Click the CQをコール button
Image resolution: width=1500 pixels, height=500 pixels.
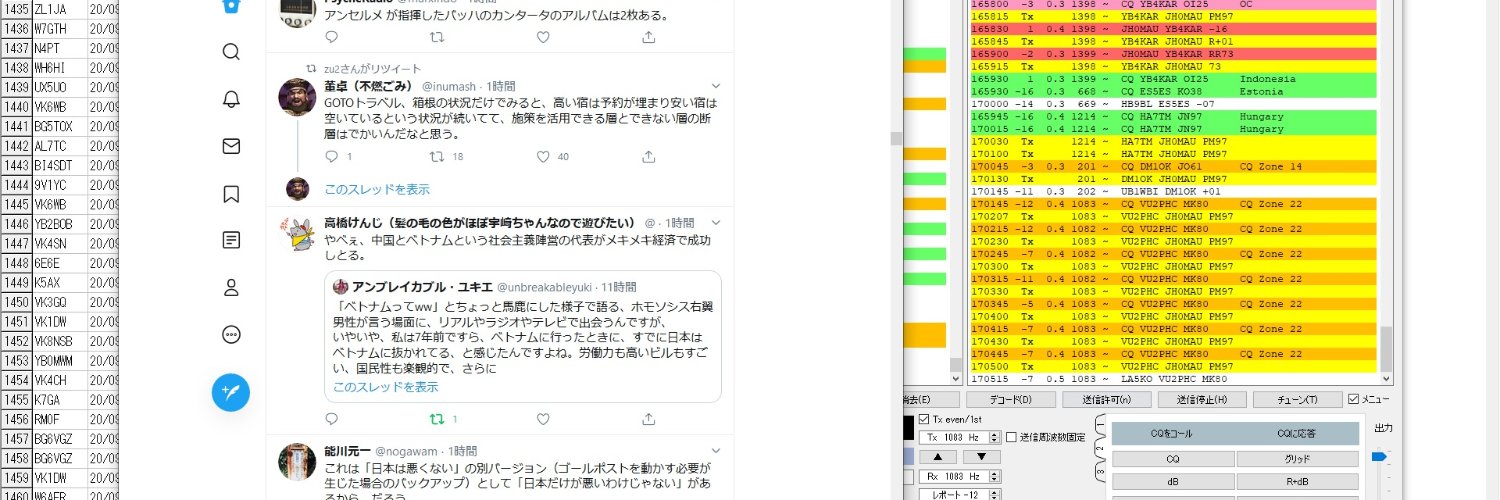[1173, 434]
